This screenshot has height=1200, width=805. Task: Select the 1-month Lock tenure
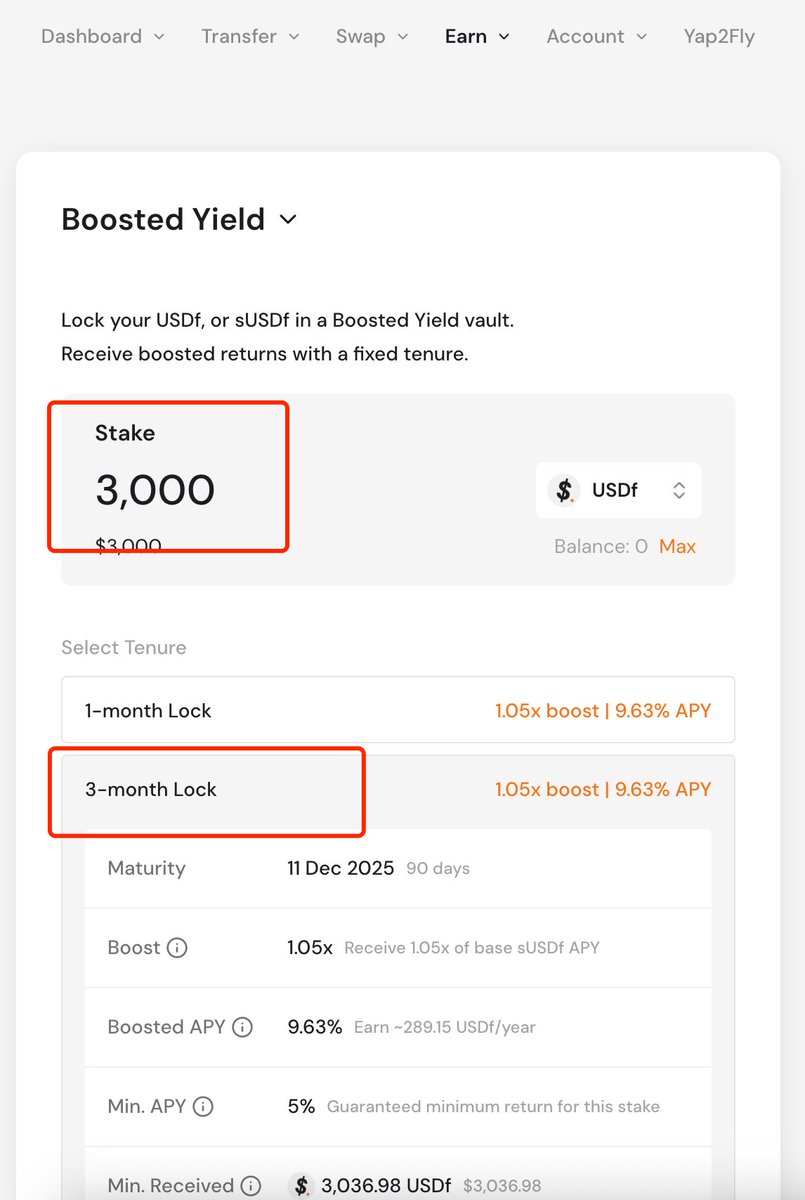[x=398, y=711]
